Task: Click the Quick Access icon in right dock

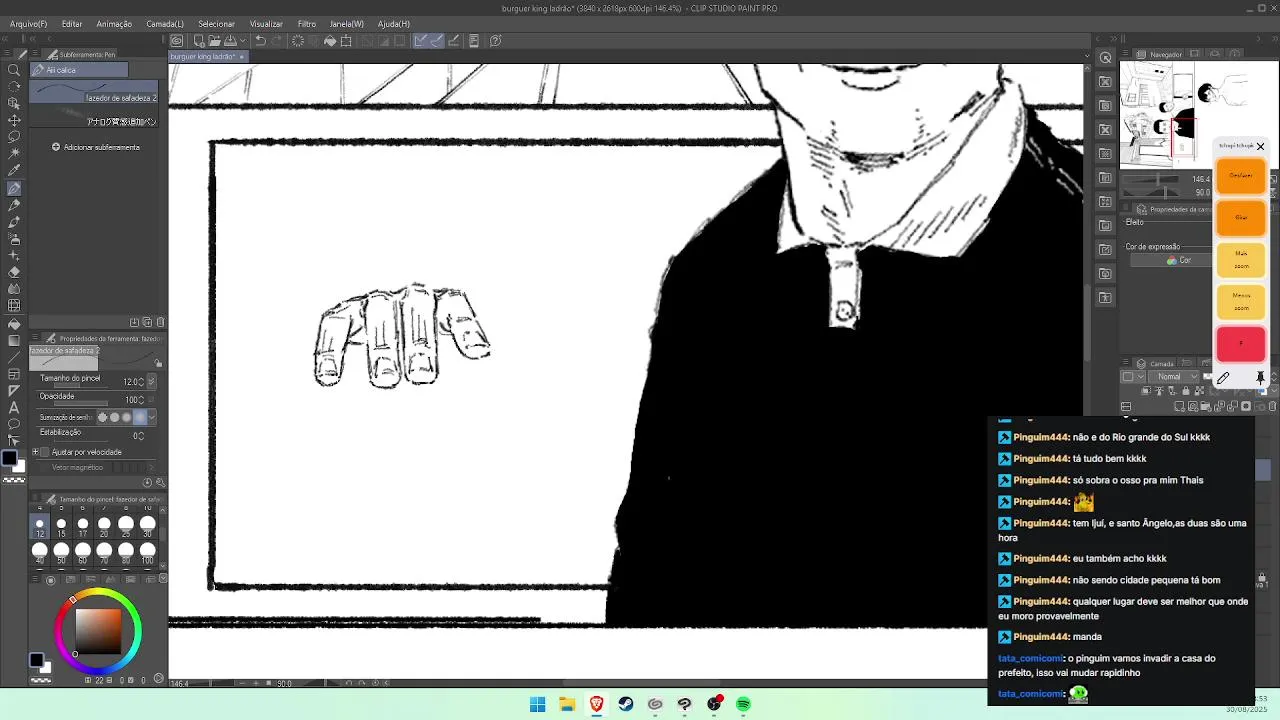Action: point(1105,58)
